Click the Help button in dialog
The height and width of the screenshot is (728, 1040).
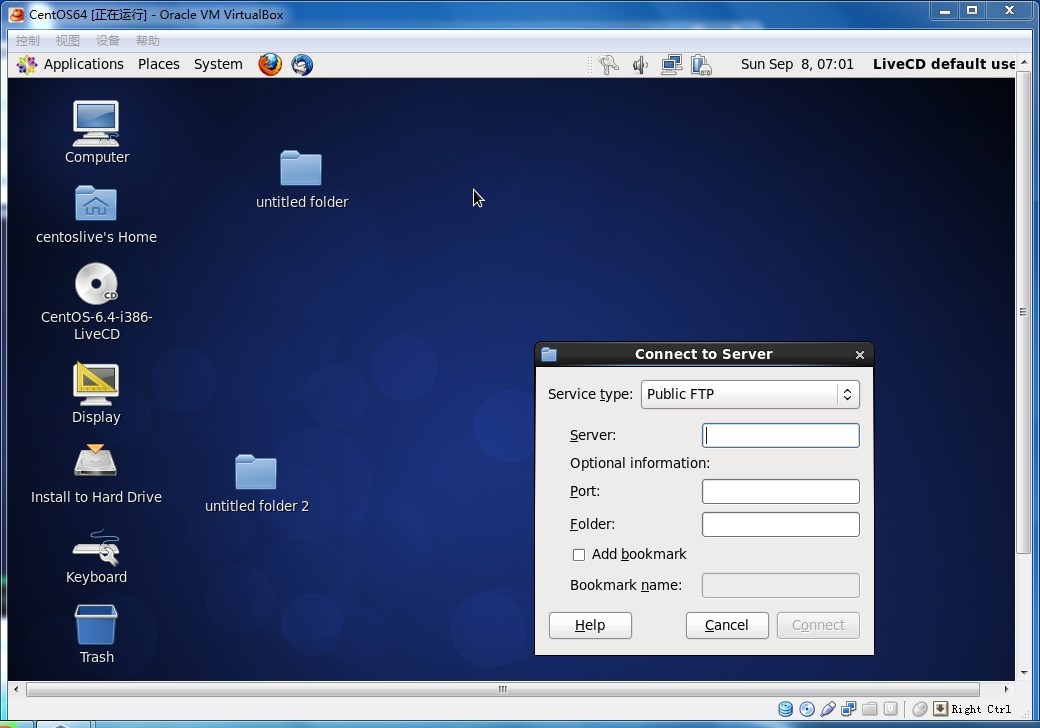590,625
